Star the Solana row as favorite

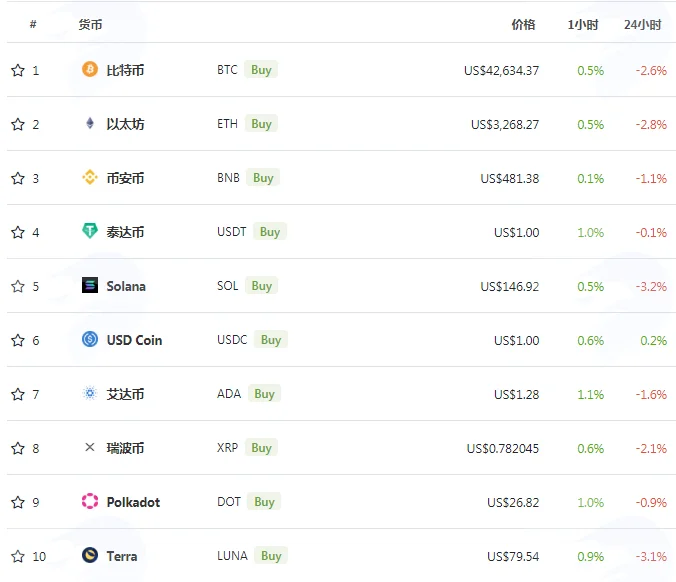(18, 286)
